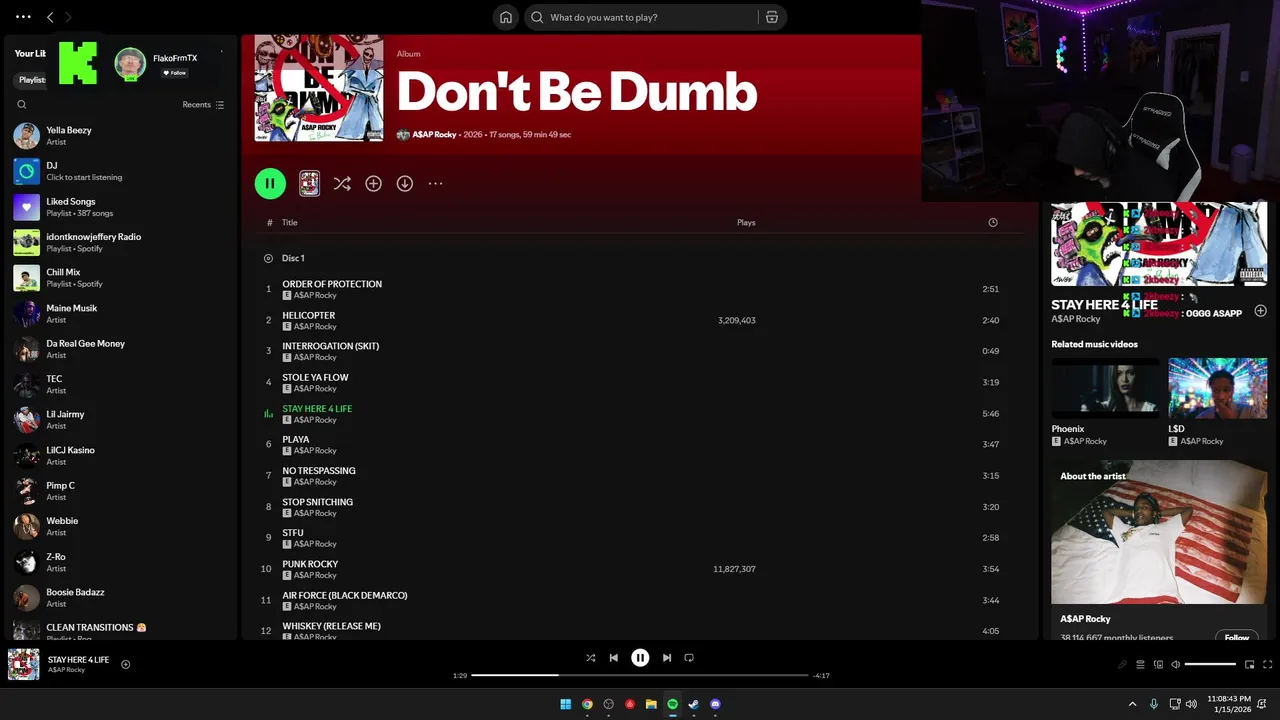The width and height of the screenshot is (1280, 720).
Task: Open the Spotify three-dot app menu
Action: tap(23, 17)
